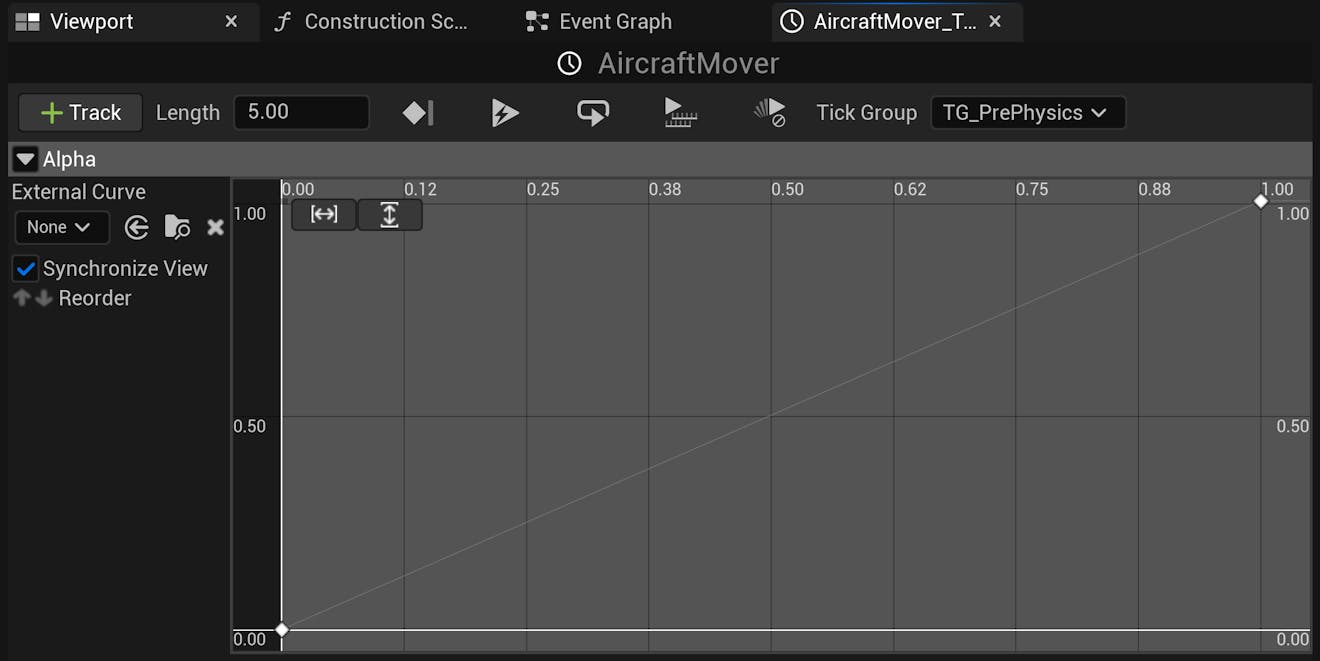Toggle Loop for the timeline
Screen dimensions: 1320x661
(593, 113)
